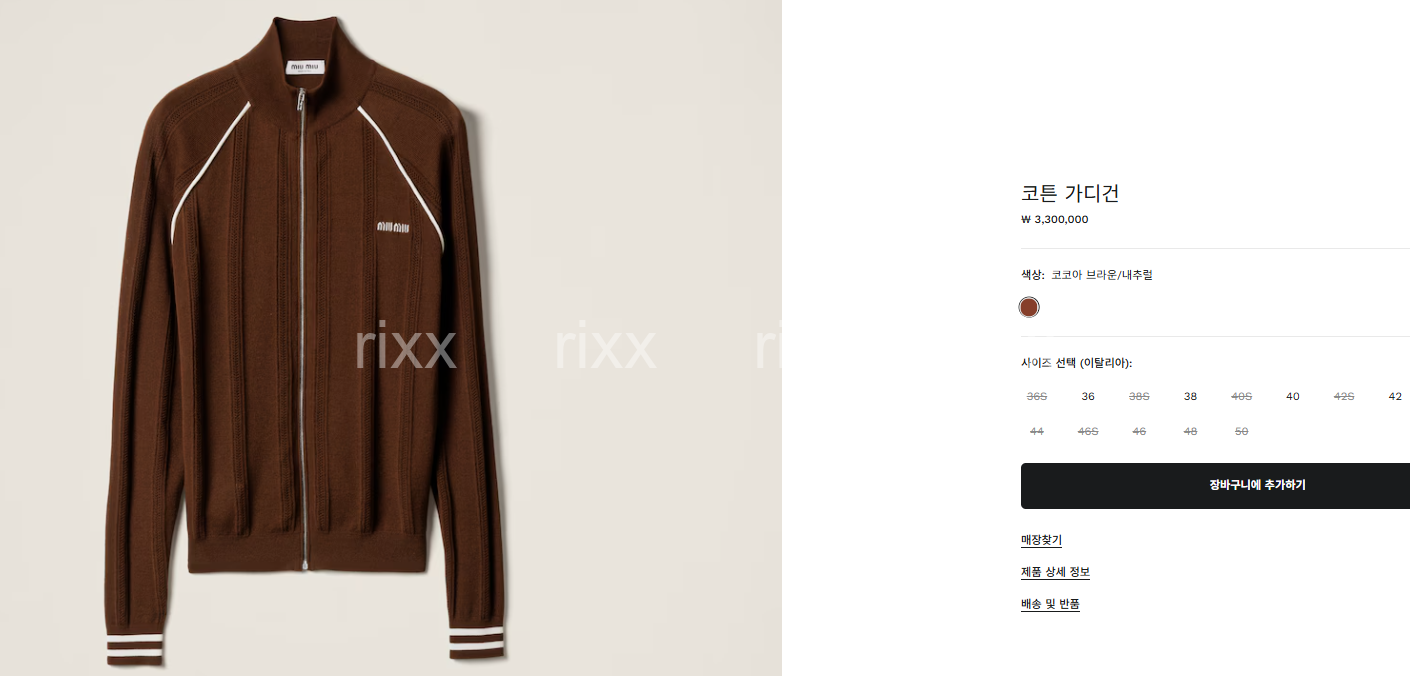The image size is (1410, 676).
Task: Choose size 40
Action: point(1293,397)
